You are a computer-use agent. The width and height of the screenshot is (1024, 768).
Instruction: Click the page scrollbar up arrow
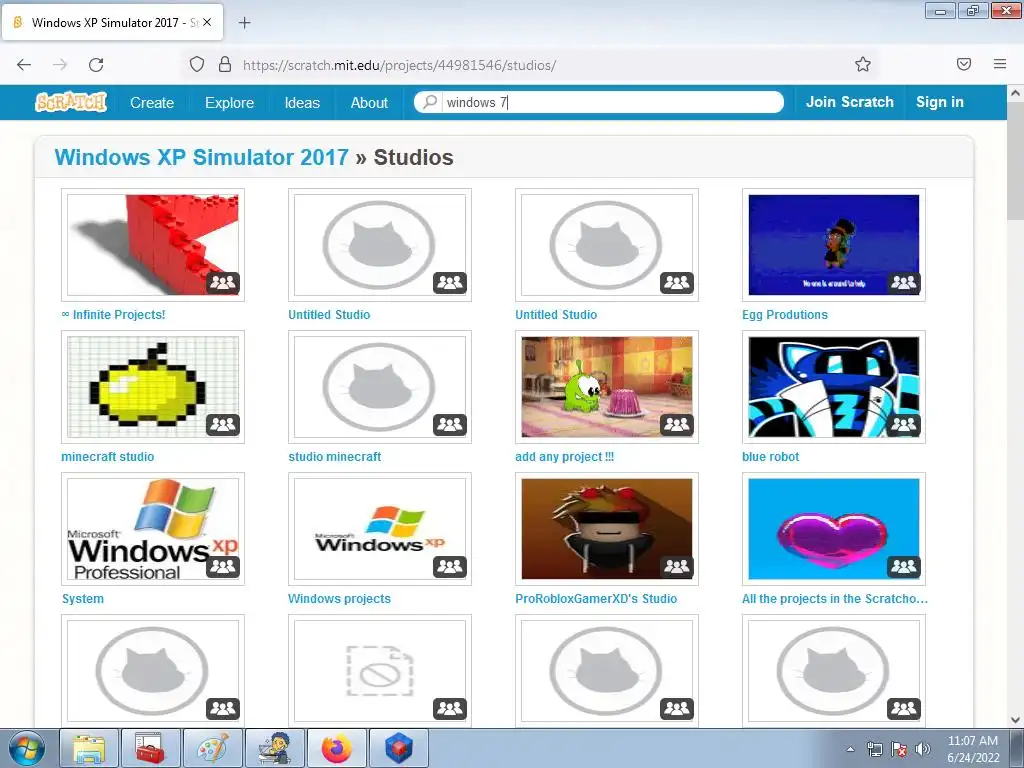click(x=1016, y=93)
